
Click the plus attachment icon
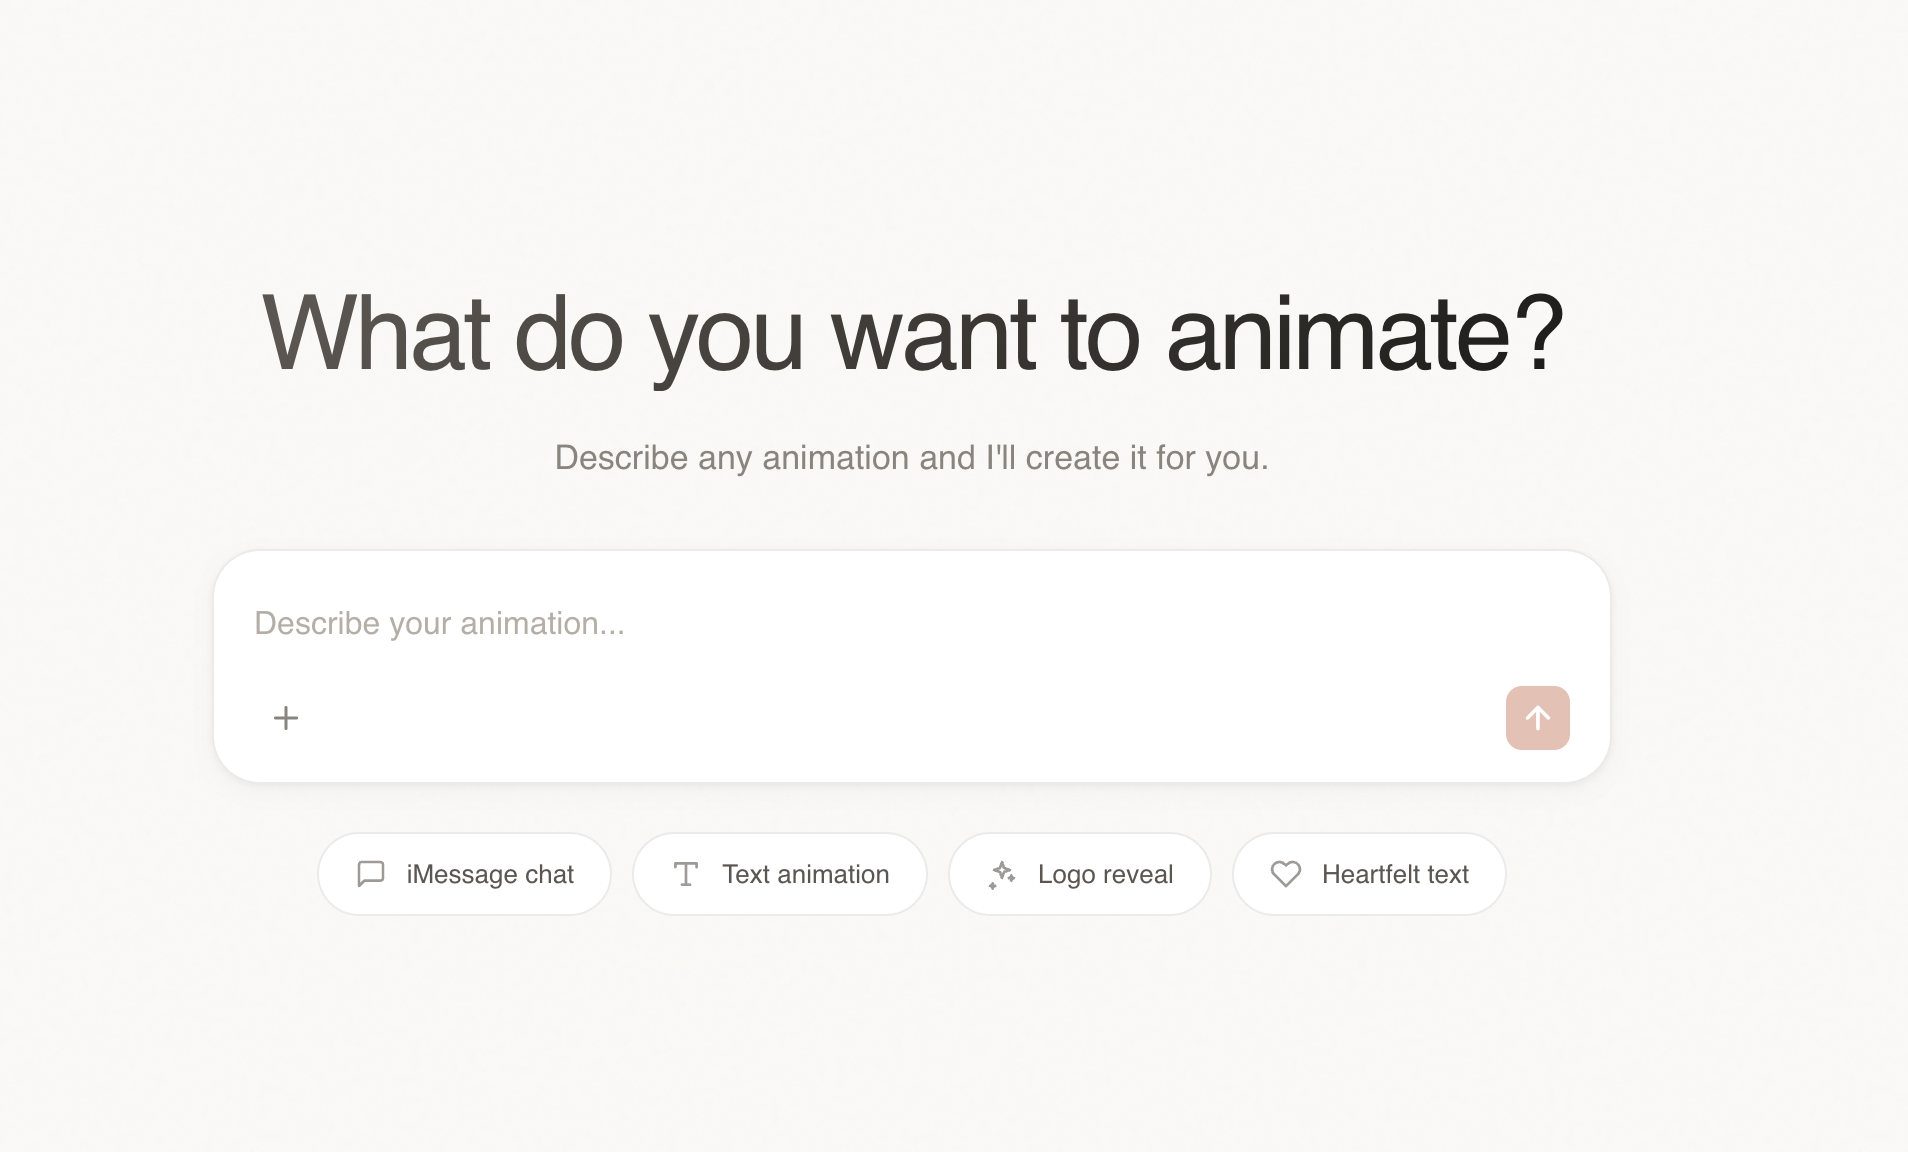click(x=286, y=718)
